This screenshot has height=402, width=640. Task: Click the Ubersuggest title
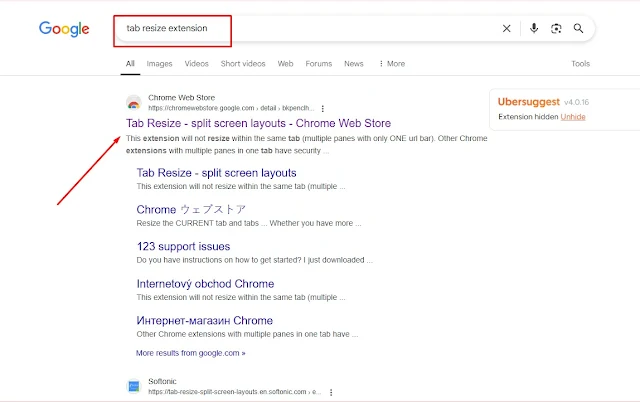[x=529, y=102]
